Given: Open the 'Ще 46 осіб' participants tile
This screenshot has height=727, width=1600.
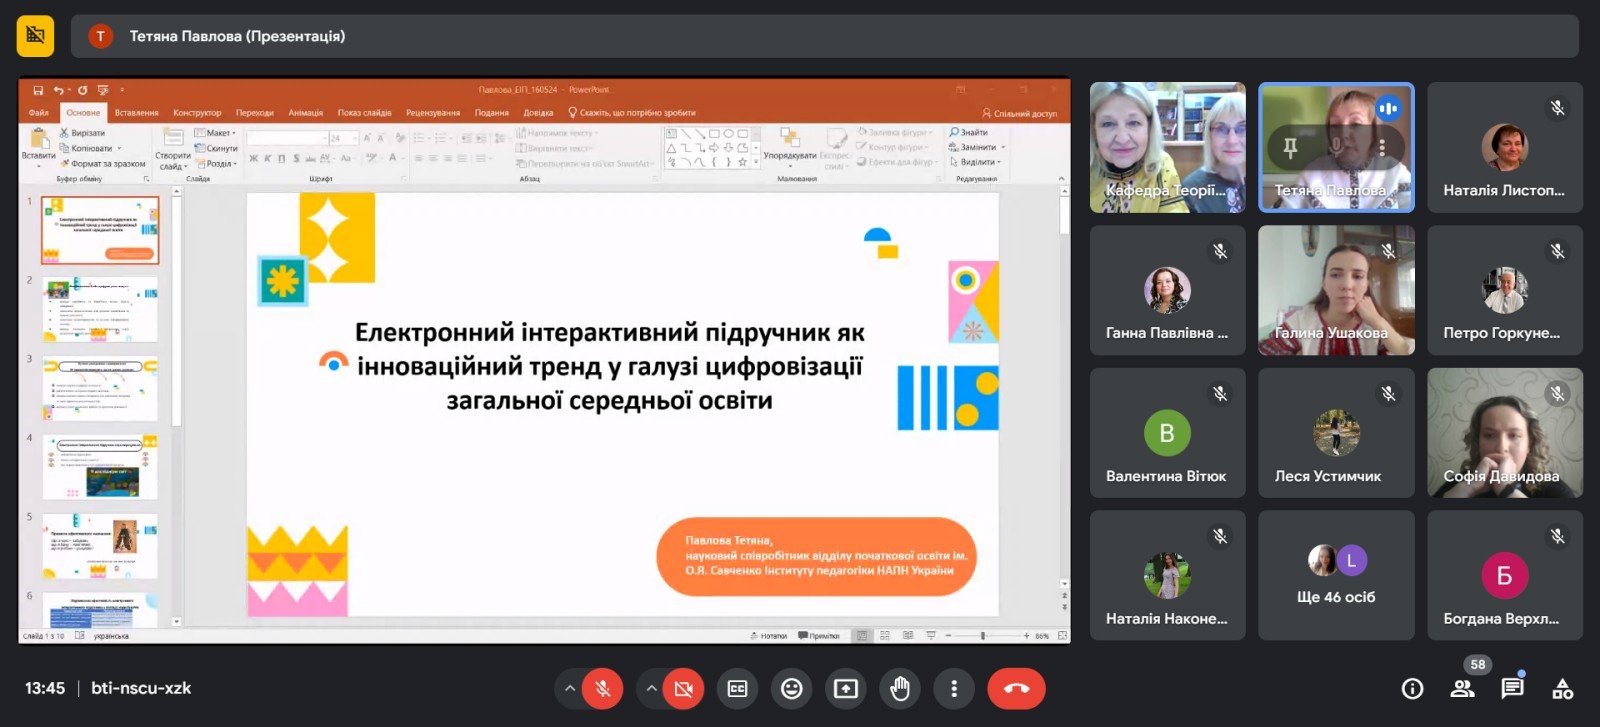Looking at the screenshot, I should point(1335,575).
